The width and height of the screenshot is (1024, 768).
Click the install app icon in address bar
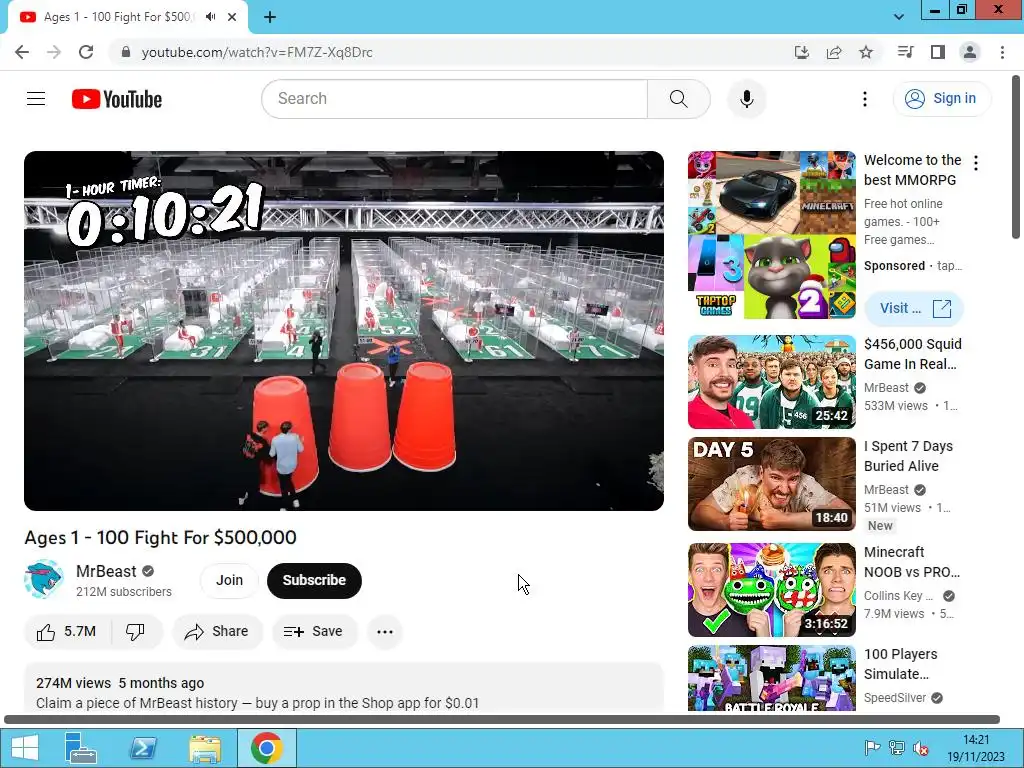[x=802, y=52]
